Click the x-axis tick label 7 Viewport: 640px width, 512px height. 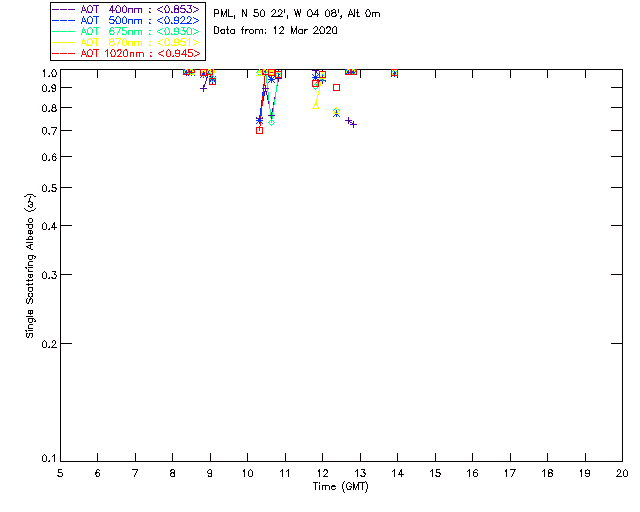[135, 474]
